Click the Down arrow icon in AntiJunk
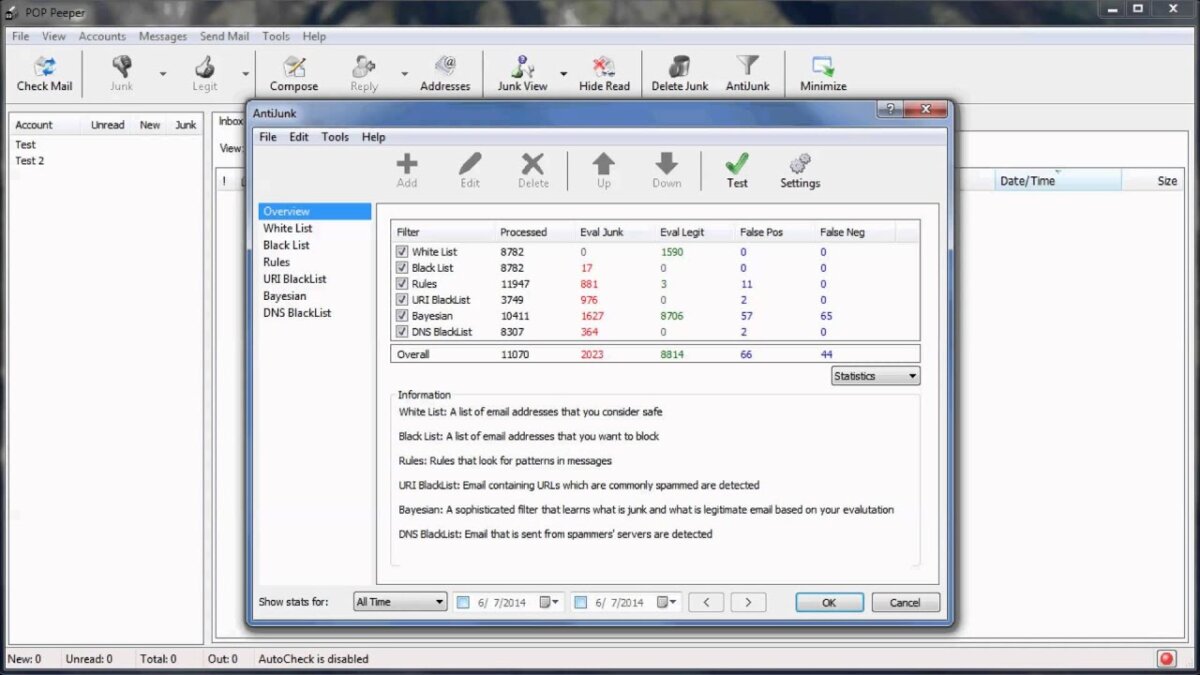The image size is (1200, 675). point(667,164)
